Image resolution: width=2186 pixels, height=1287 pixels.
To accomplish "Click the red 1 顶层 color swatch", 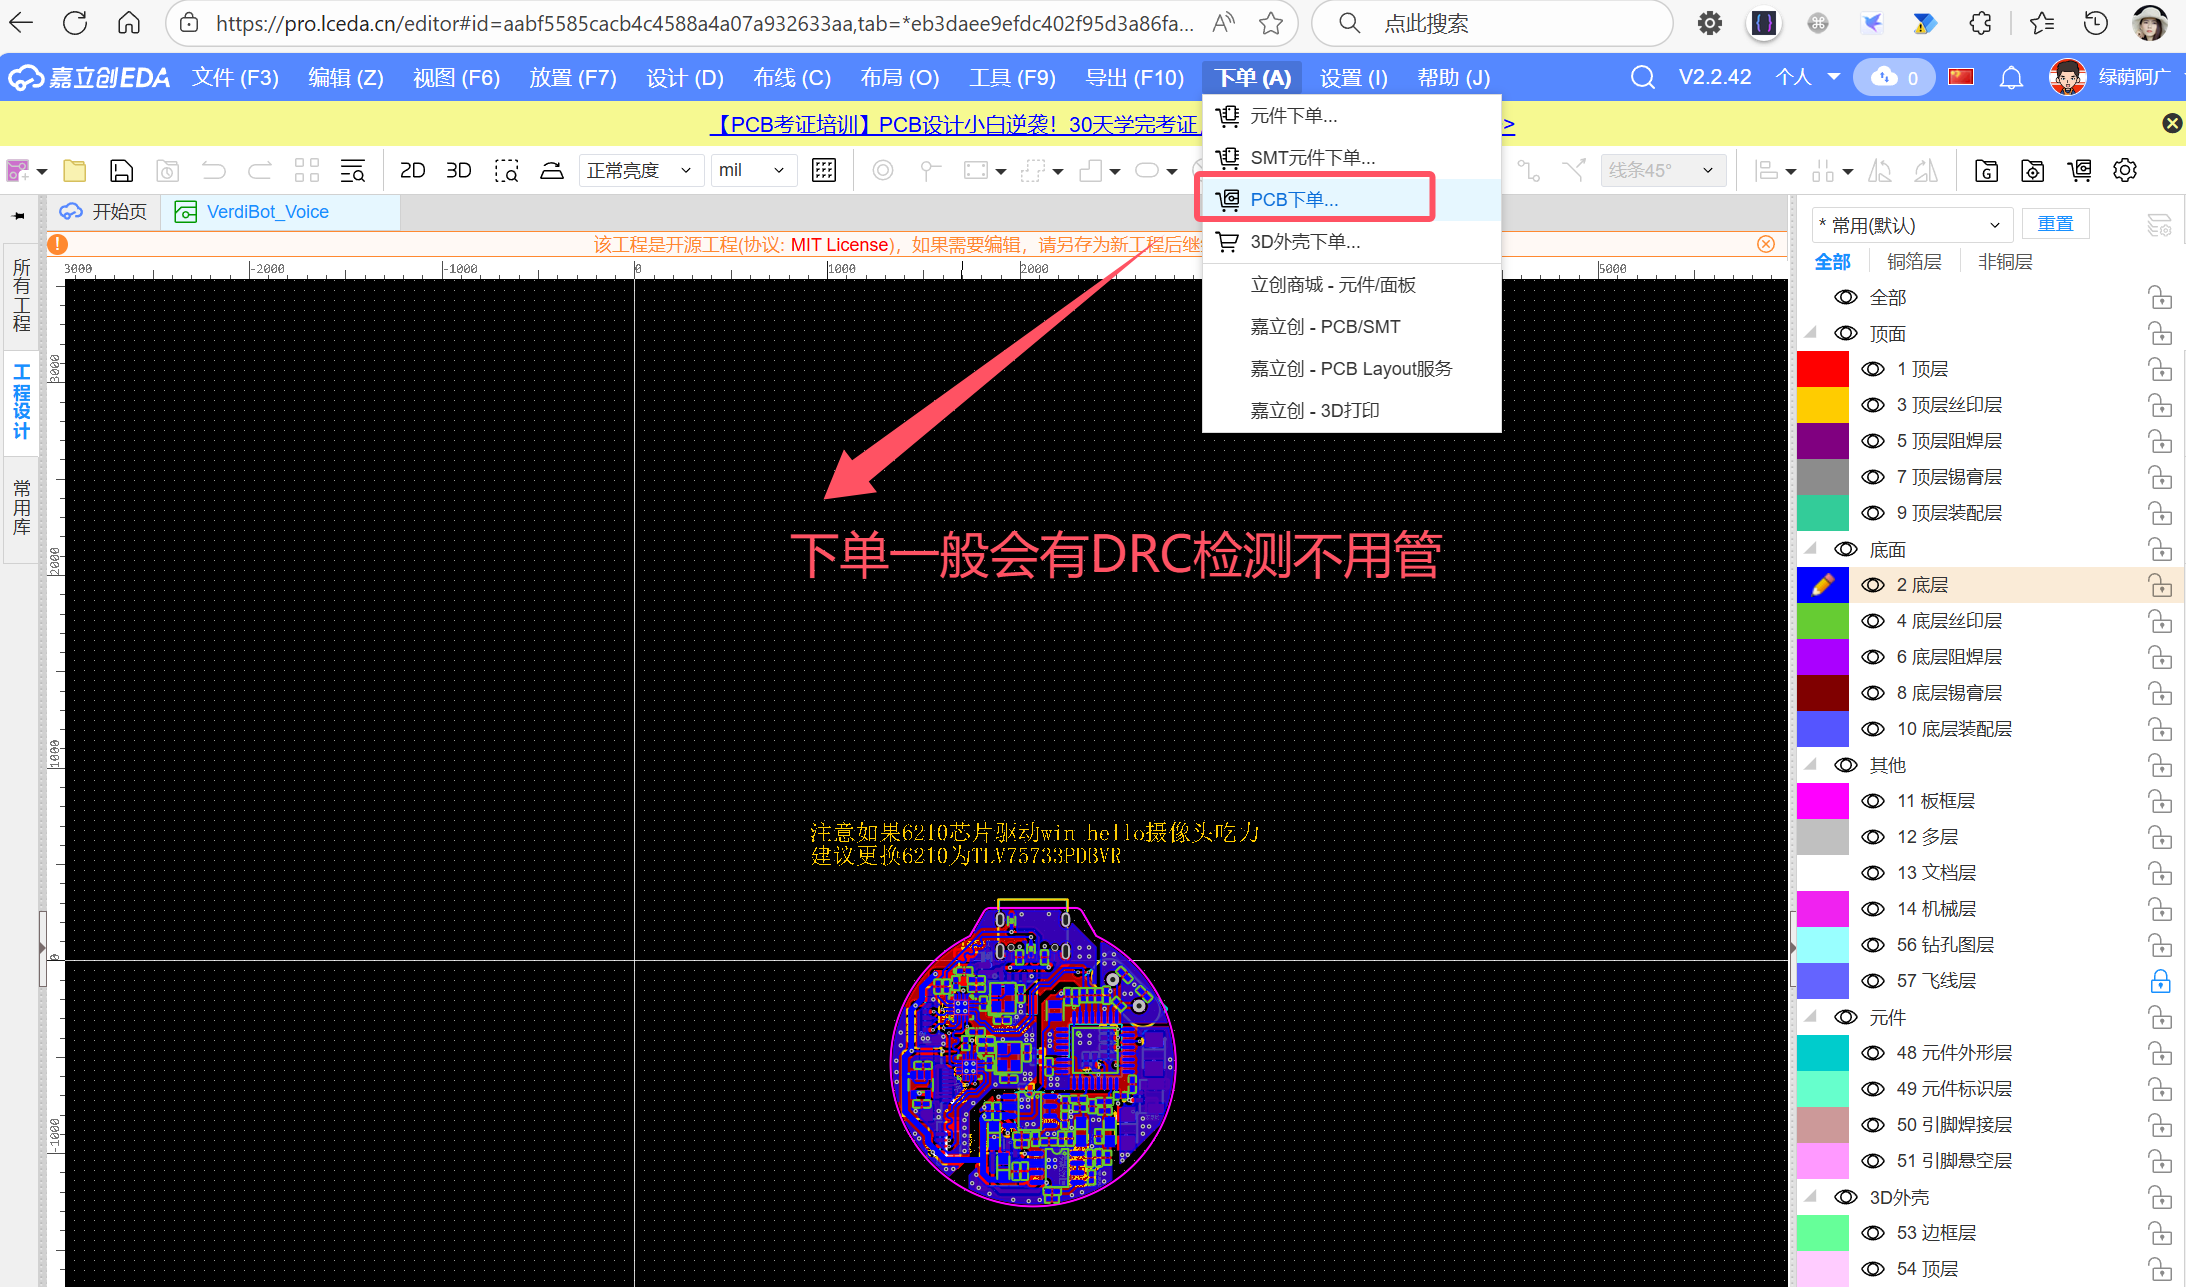I will (1823, 369).
